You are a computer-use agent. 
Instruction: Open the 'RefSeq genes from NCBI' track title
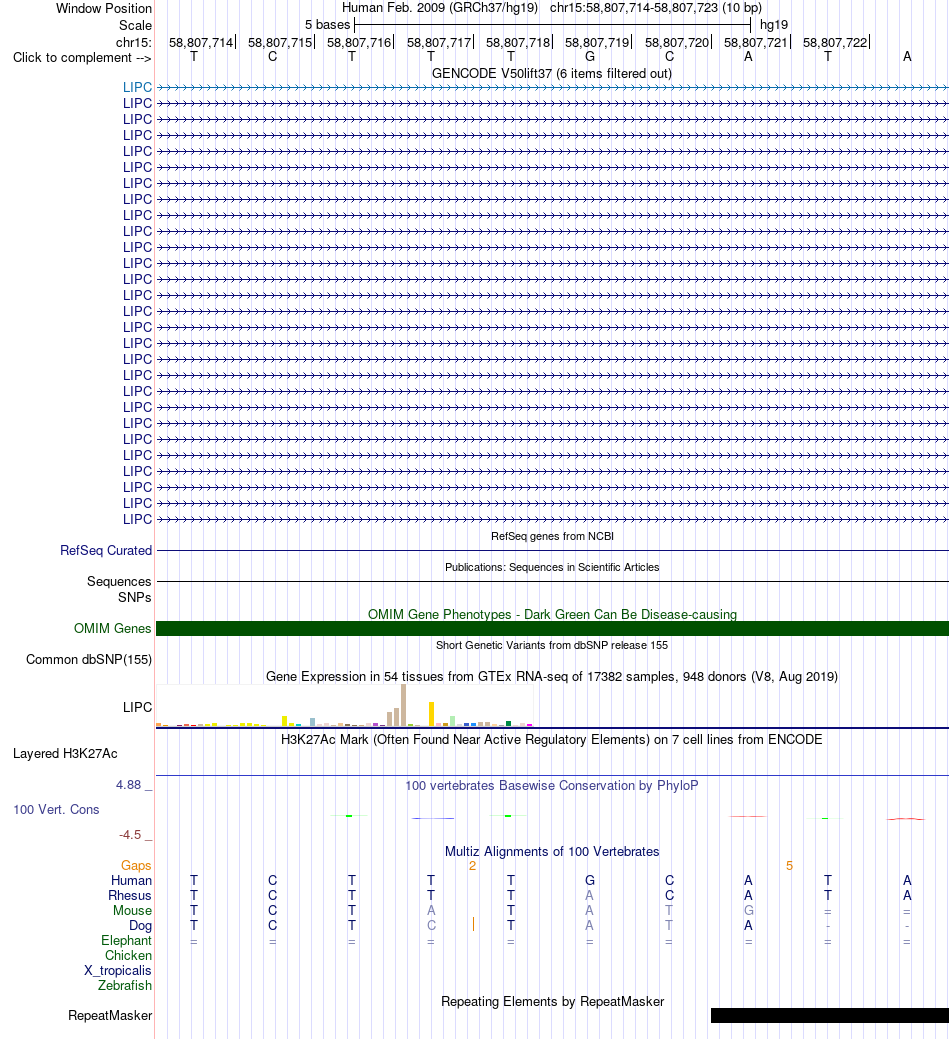(x=552, y=536)
